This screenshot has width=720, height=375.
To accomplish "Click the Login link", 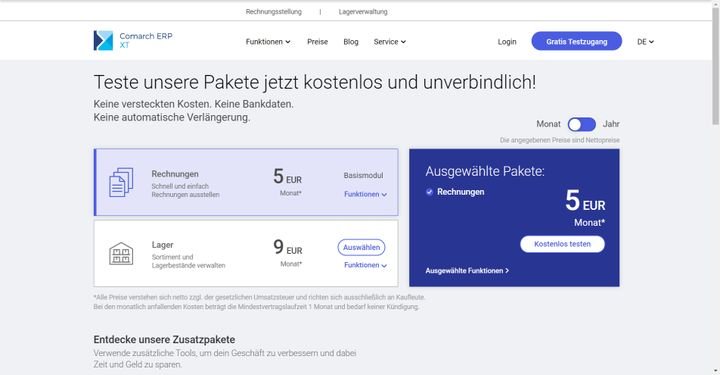I will (x=507, y=42).
